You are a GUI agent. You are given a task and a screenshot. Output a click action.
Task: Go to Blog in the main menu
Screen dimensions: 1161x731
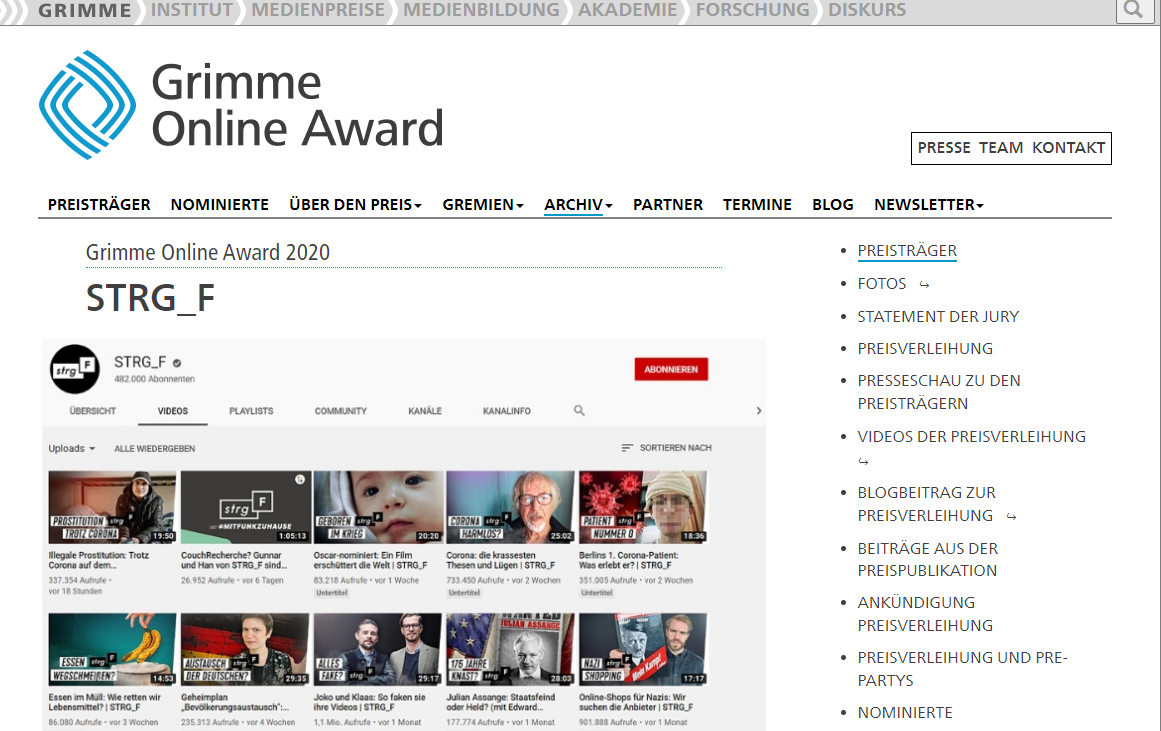833,204
